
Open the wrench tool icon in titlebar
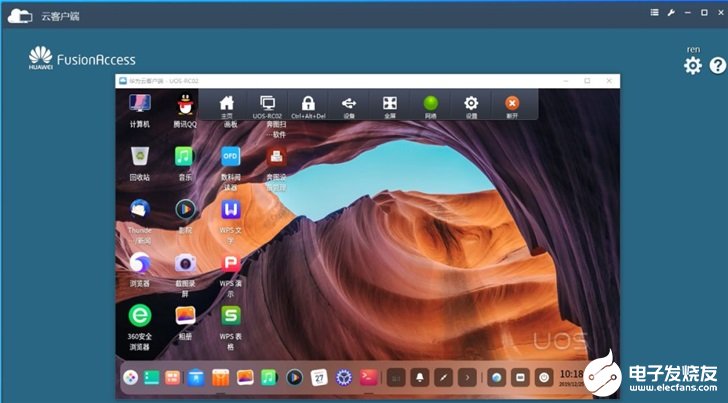pyautogui.click(x=671, y=13)
